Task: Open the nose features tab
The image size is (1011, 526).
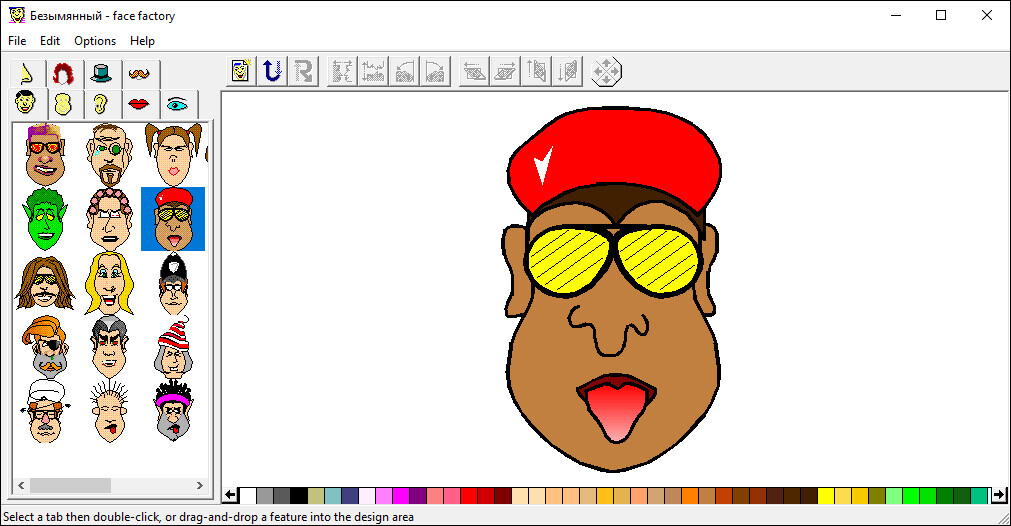Action: [x=27, y=74]
